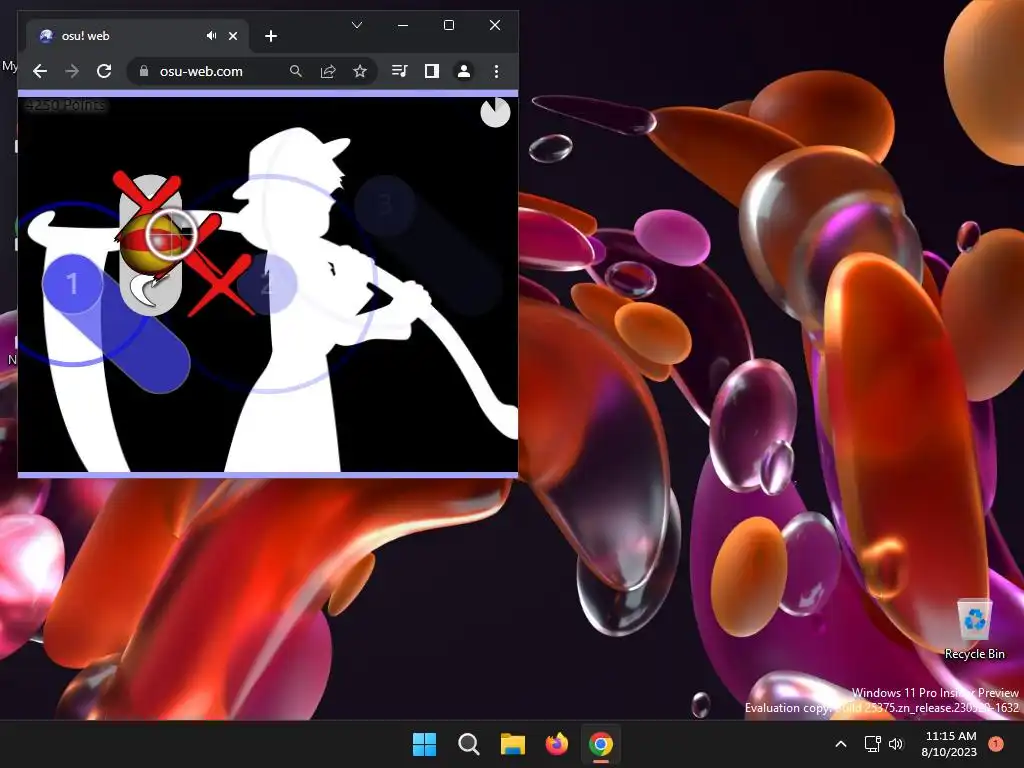This screenshot has height=768, width=1024.
Task: Close the osu! web tab
Action: pyautogui.click(x=233, y=36)
